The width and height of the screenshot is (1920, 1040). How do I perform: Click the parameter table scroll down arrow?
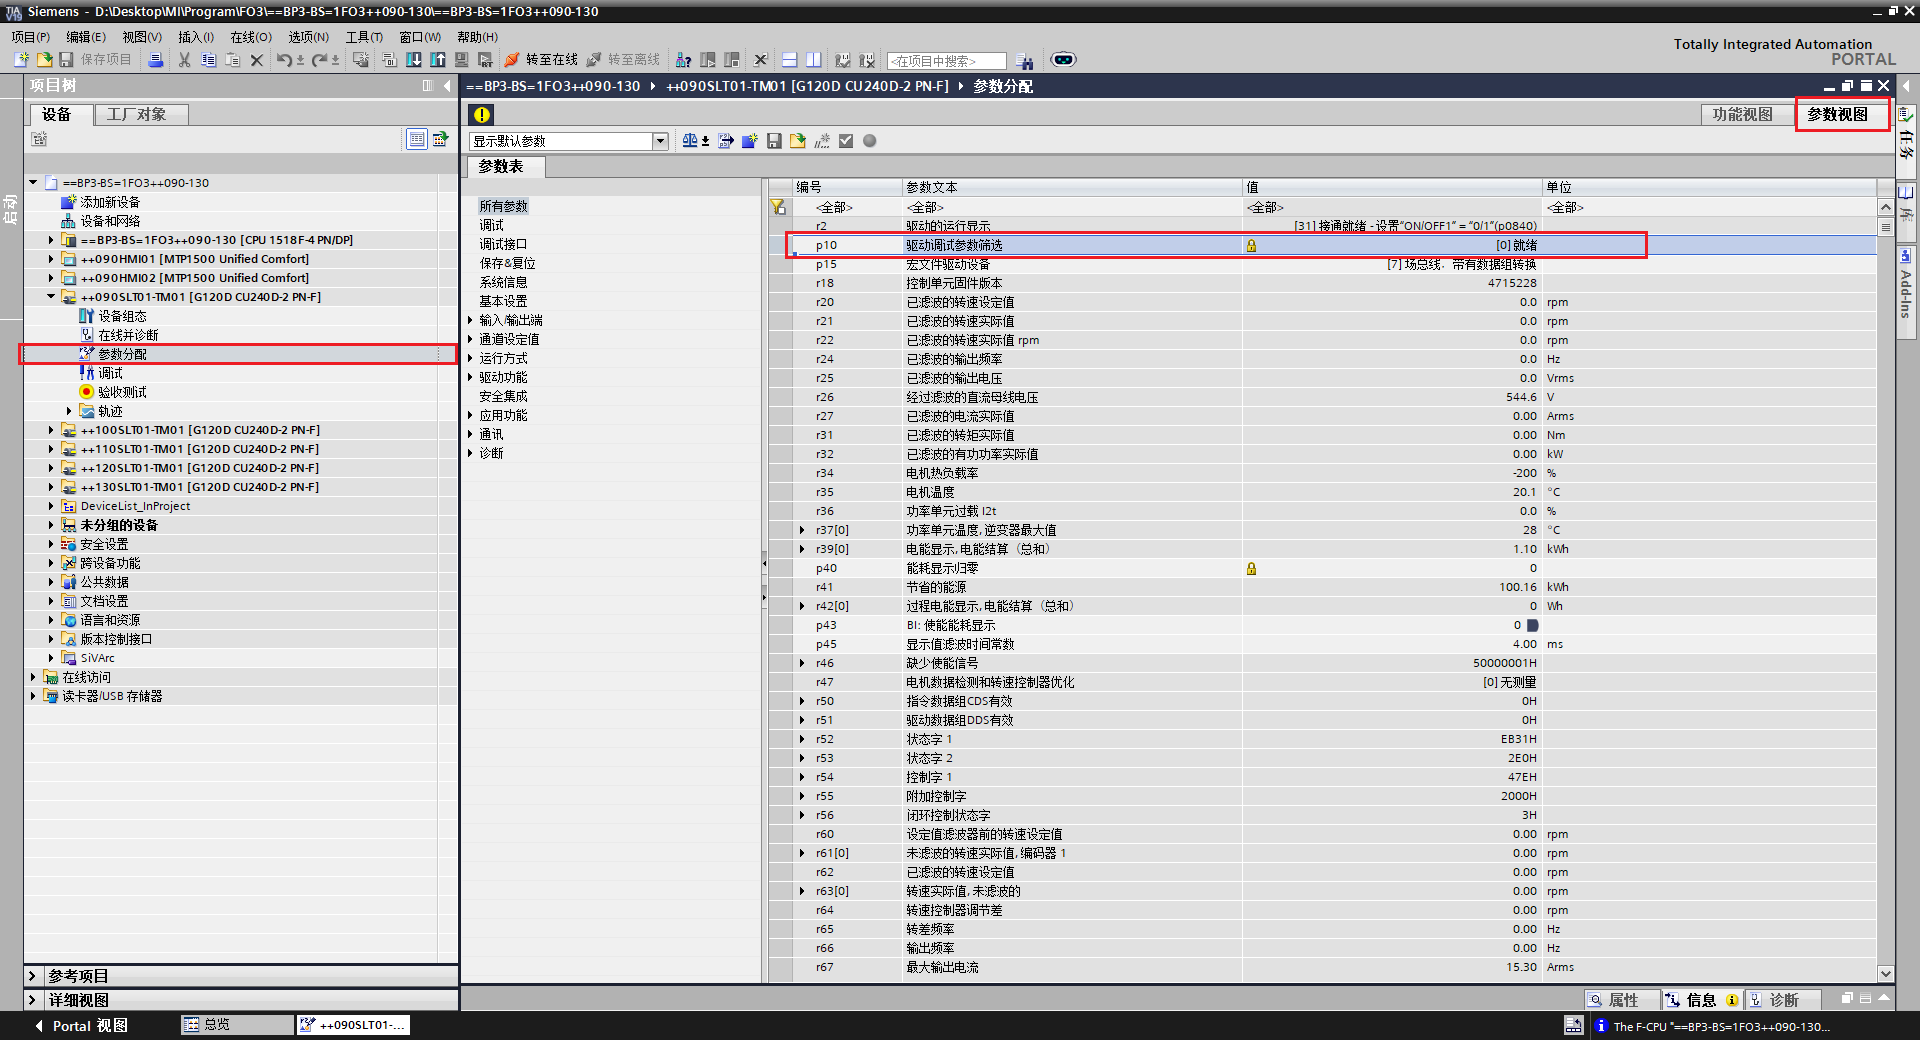click(1885, 973)
